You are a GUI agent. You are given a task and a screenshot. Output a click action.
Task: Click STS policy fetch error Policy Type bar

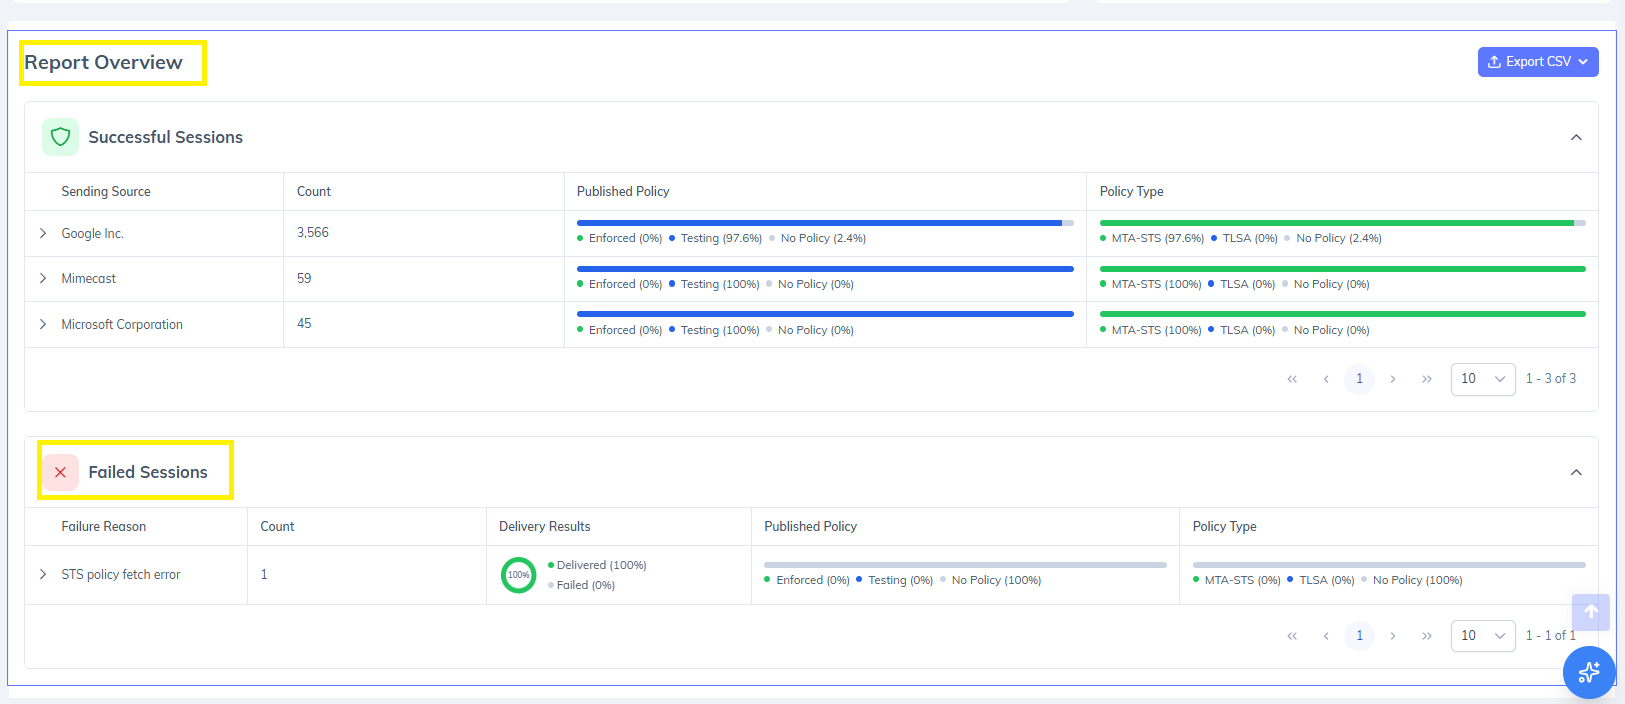(x=1389, y=565)
